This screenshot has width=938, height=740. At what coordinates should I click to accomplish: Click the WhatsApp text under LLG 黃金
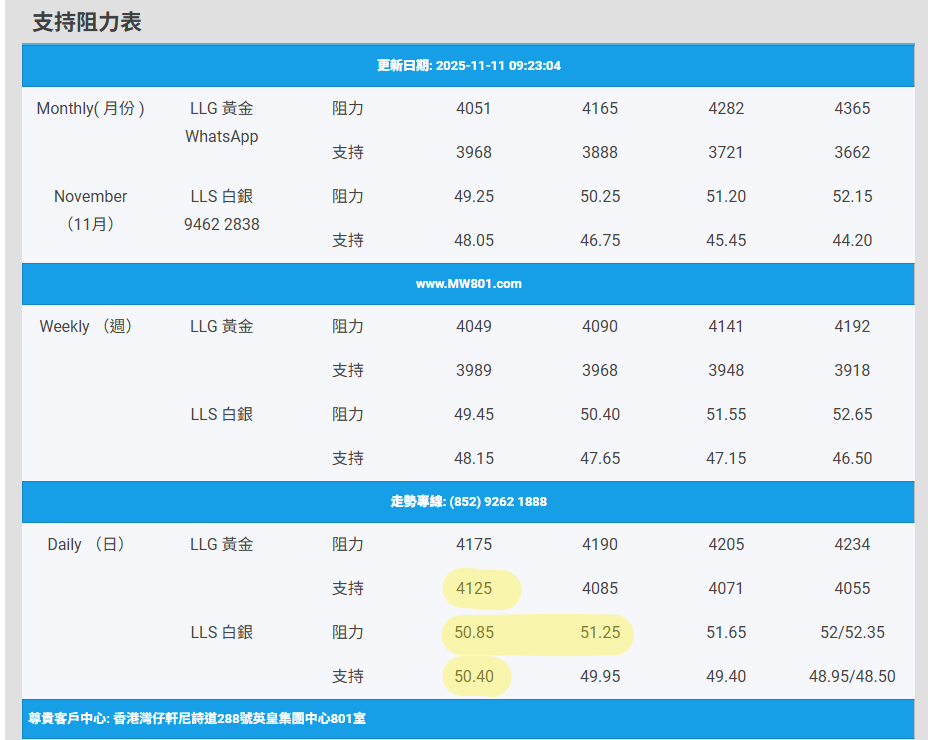221,137
